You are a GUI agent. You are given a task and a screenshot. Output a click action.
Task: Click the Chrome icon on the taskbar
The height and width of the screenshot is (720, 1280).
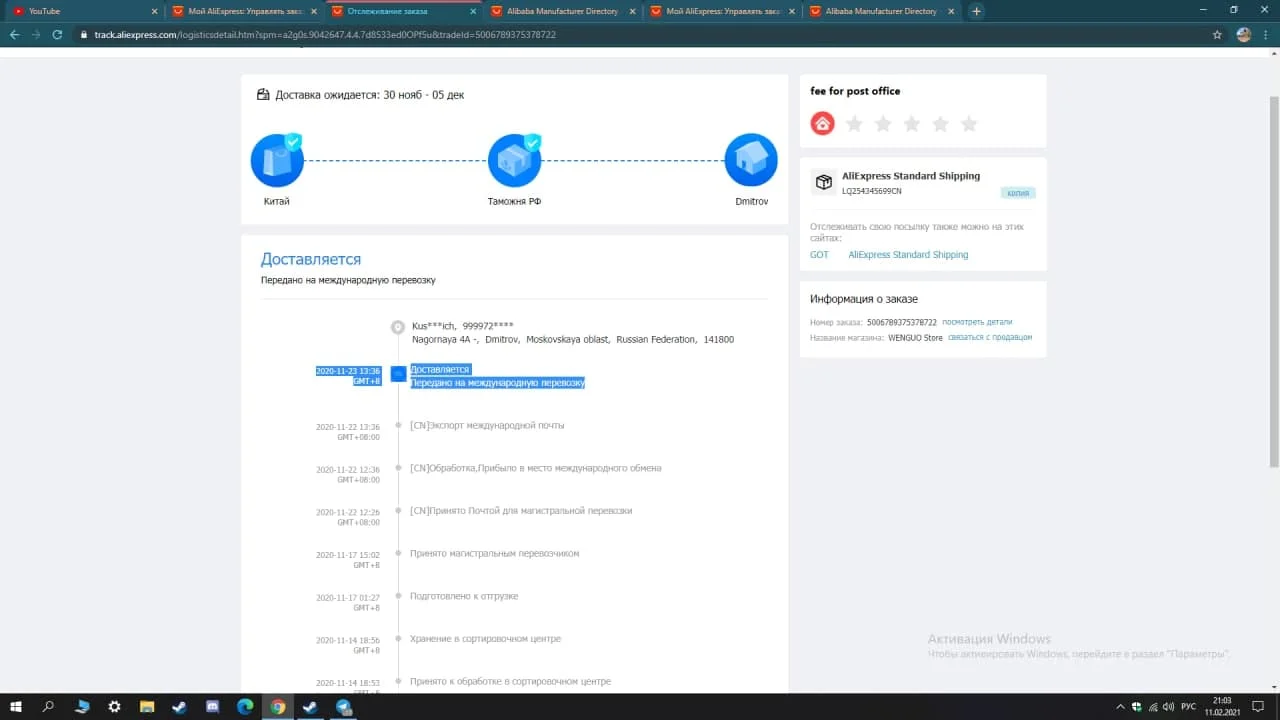coord(278,707)
